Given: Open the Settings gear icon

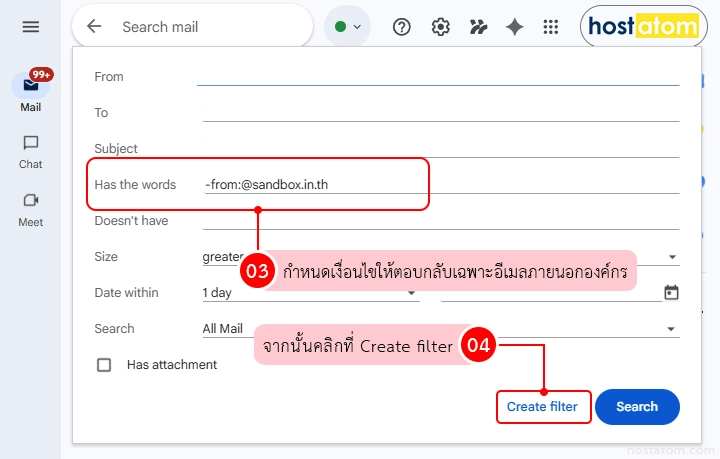Looking at the screenshot, I should coord(440,27).
